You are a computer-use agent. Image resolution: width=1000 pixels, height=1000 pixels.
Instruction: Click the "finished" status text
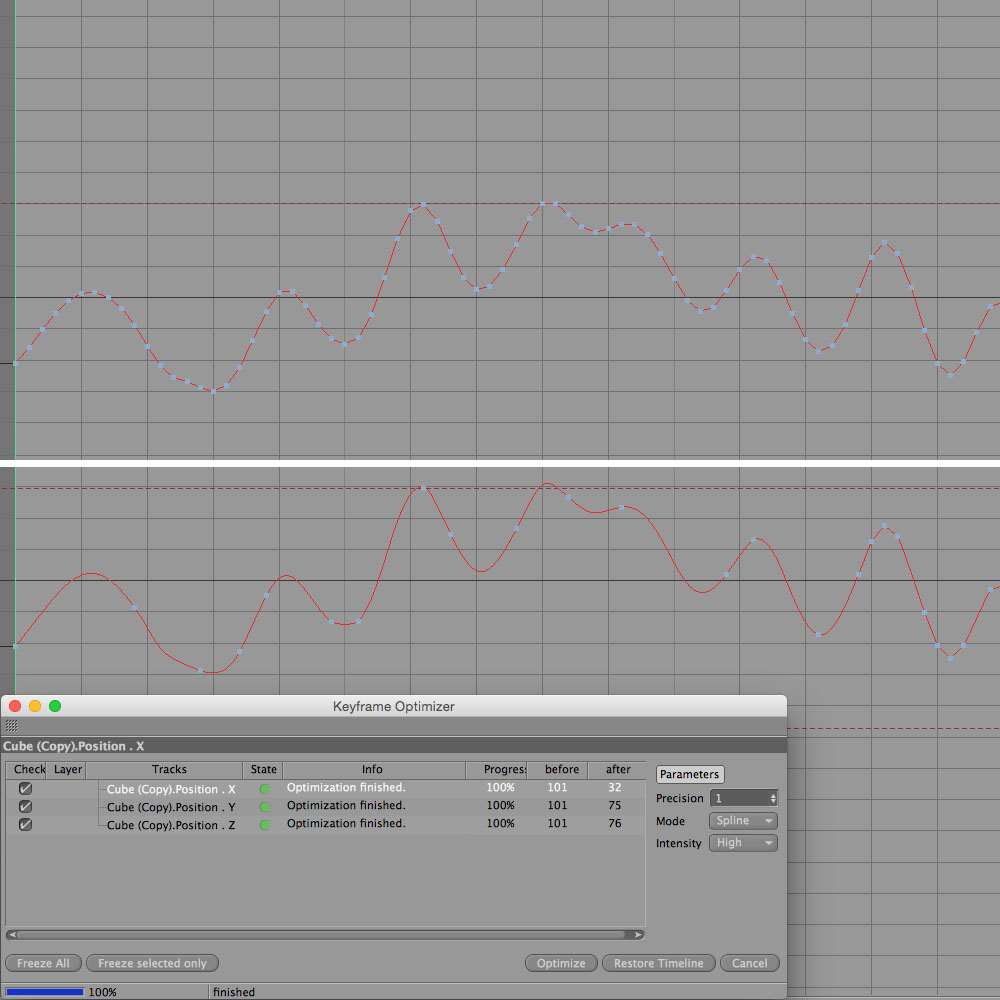(x=234, y=992)
